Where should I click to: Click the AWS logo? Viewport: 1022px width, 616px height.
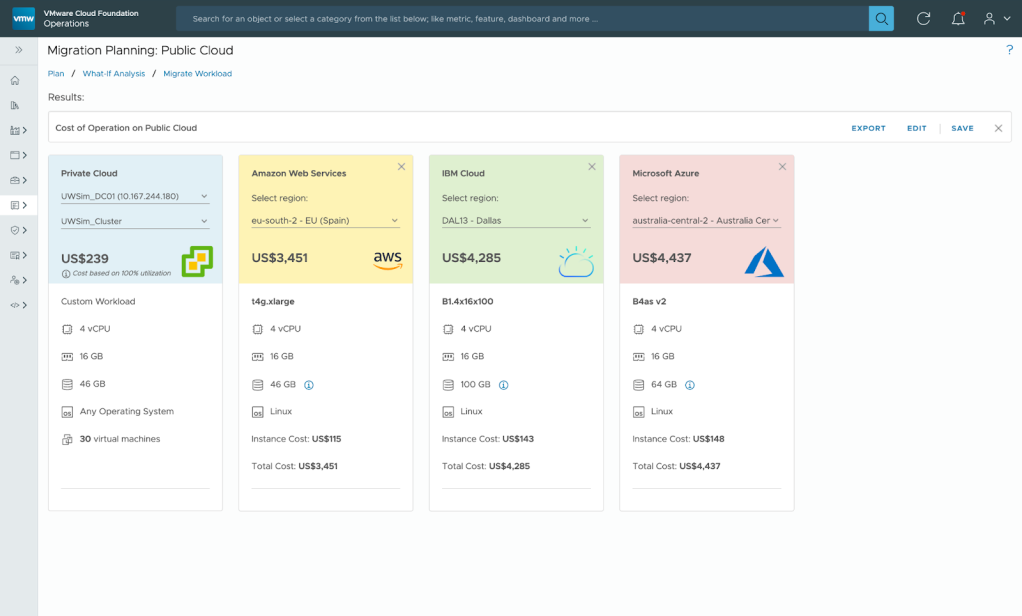tap(388, 260)
